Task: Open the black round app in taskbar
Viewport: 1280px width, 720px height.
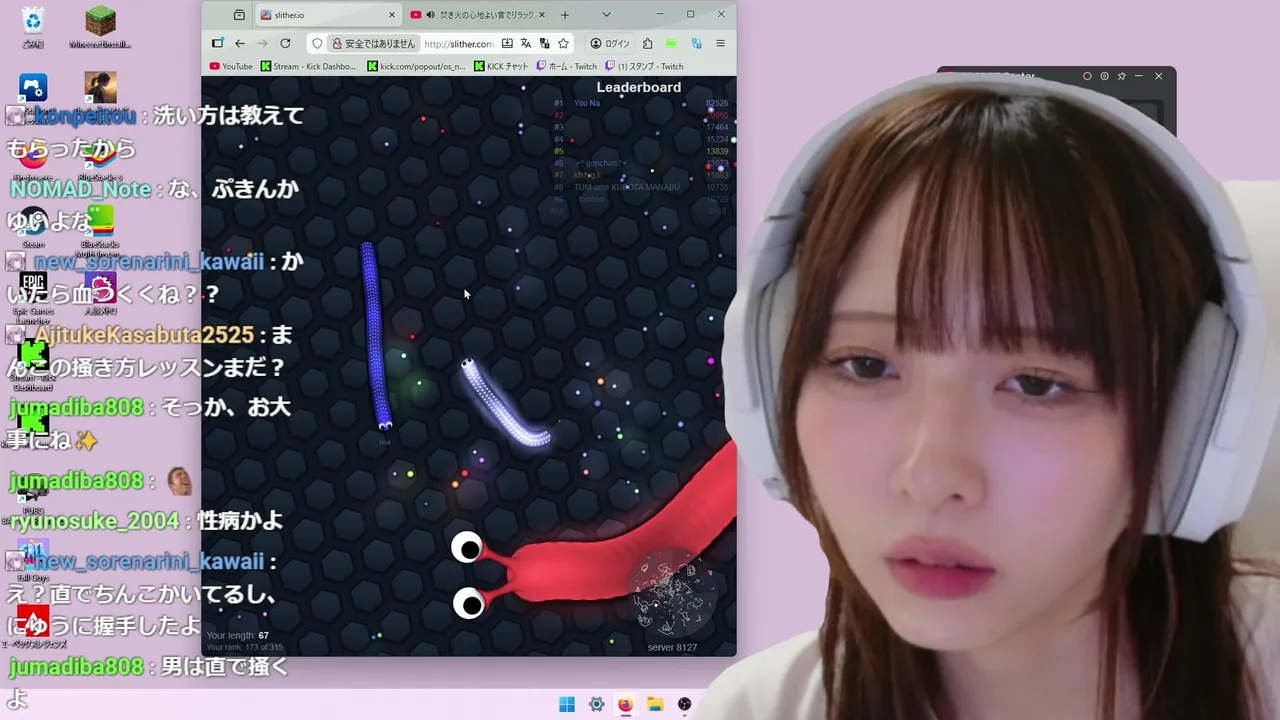Action: point(684,704)
